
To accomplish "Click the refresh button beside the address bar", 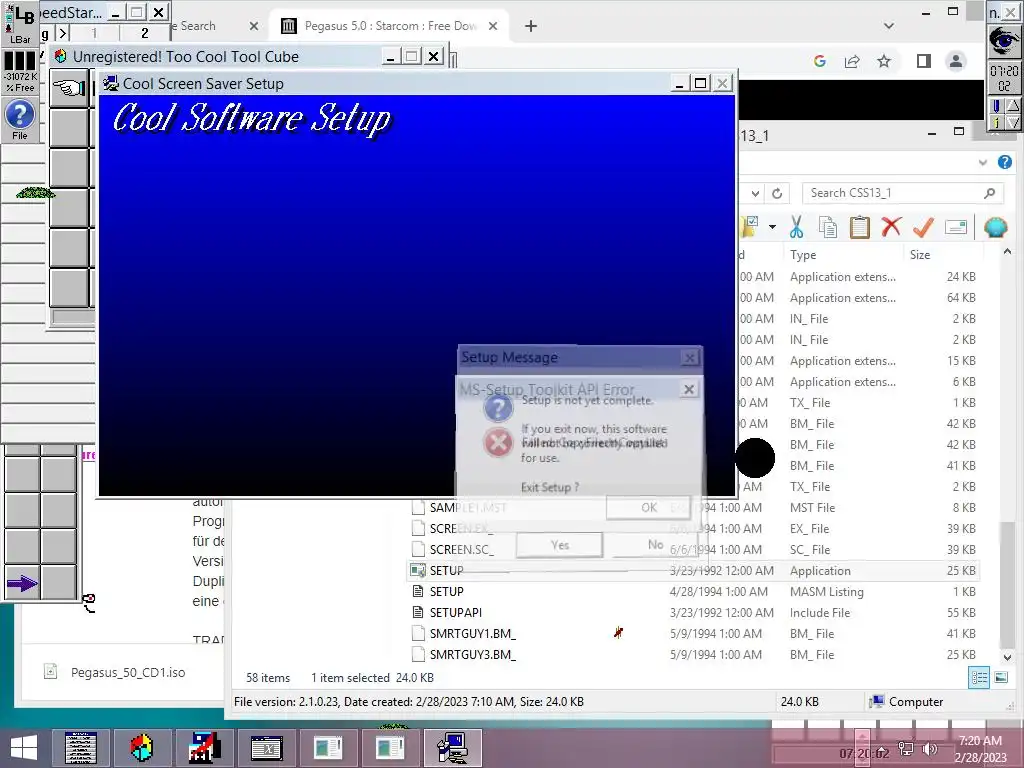I will [777, 193].
